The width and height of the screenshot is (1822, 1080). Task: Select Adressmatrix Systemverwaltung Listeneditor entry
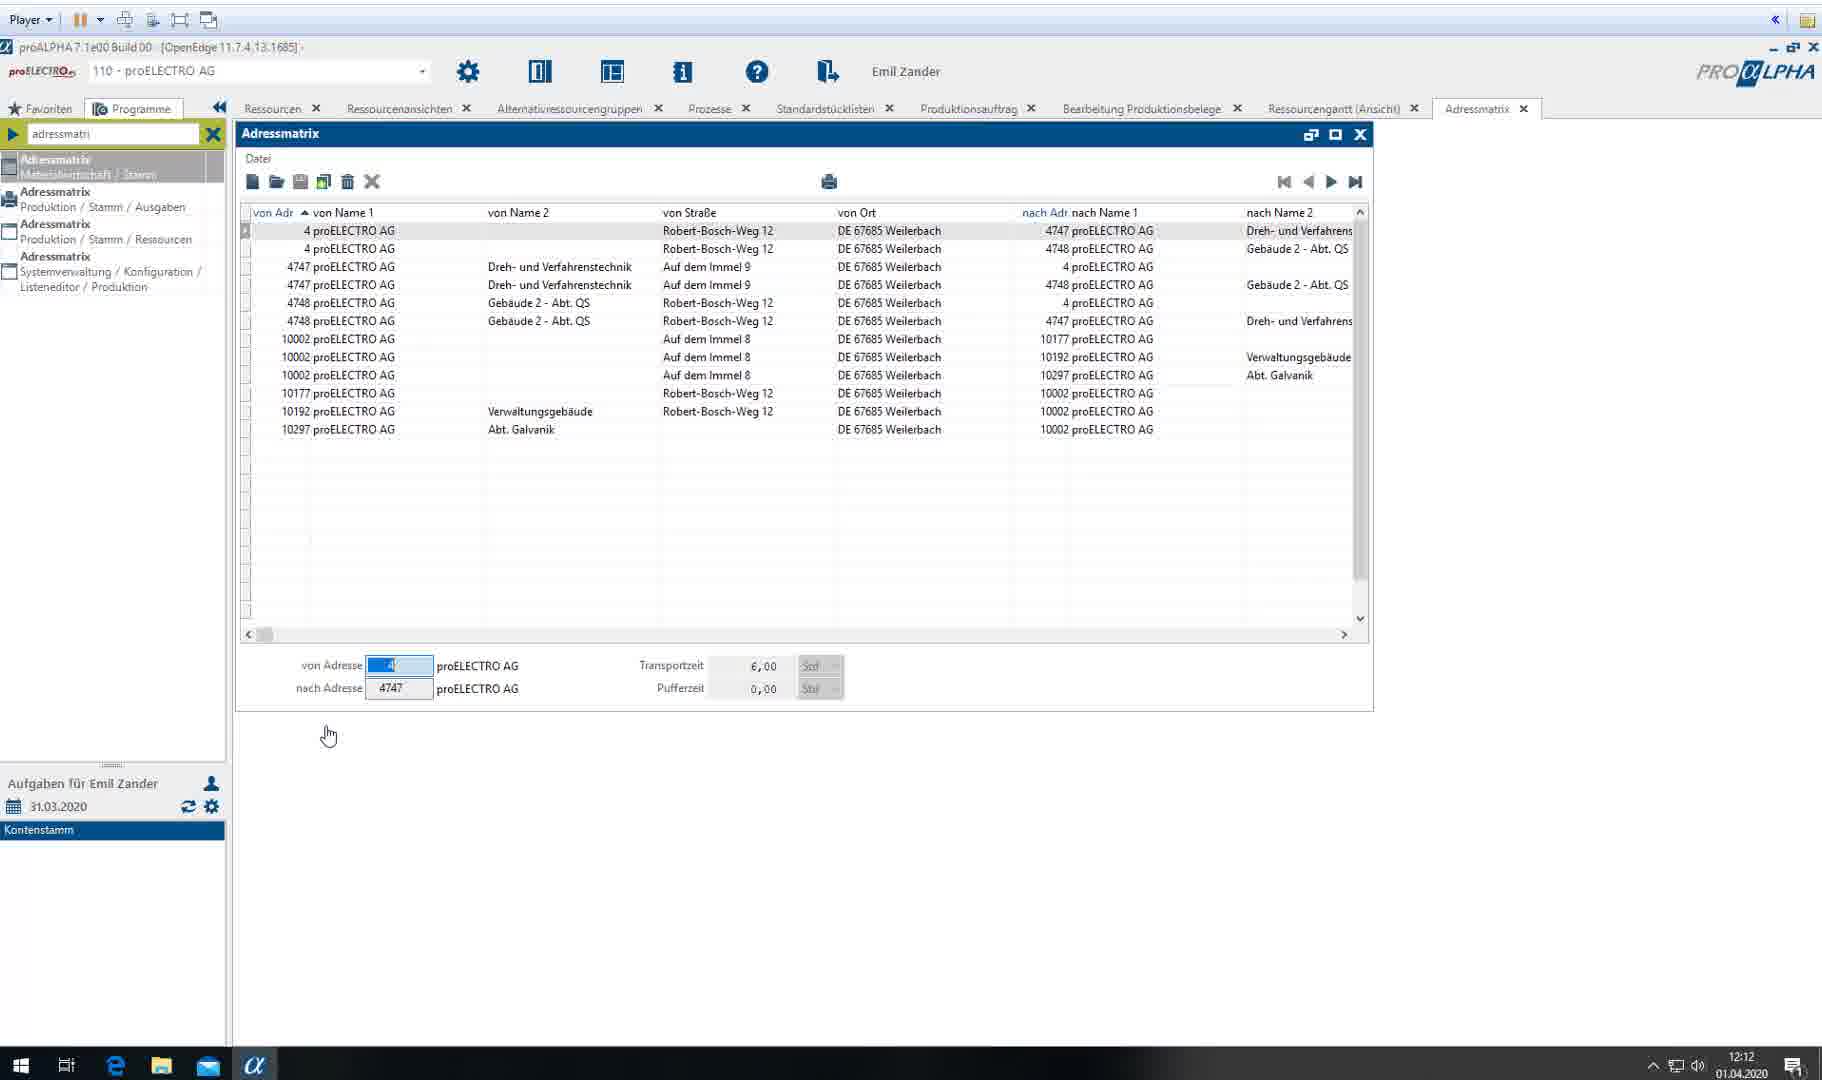pyautogui.click(x=112, y=271)
